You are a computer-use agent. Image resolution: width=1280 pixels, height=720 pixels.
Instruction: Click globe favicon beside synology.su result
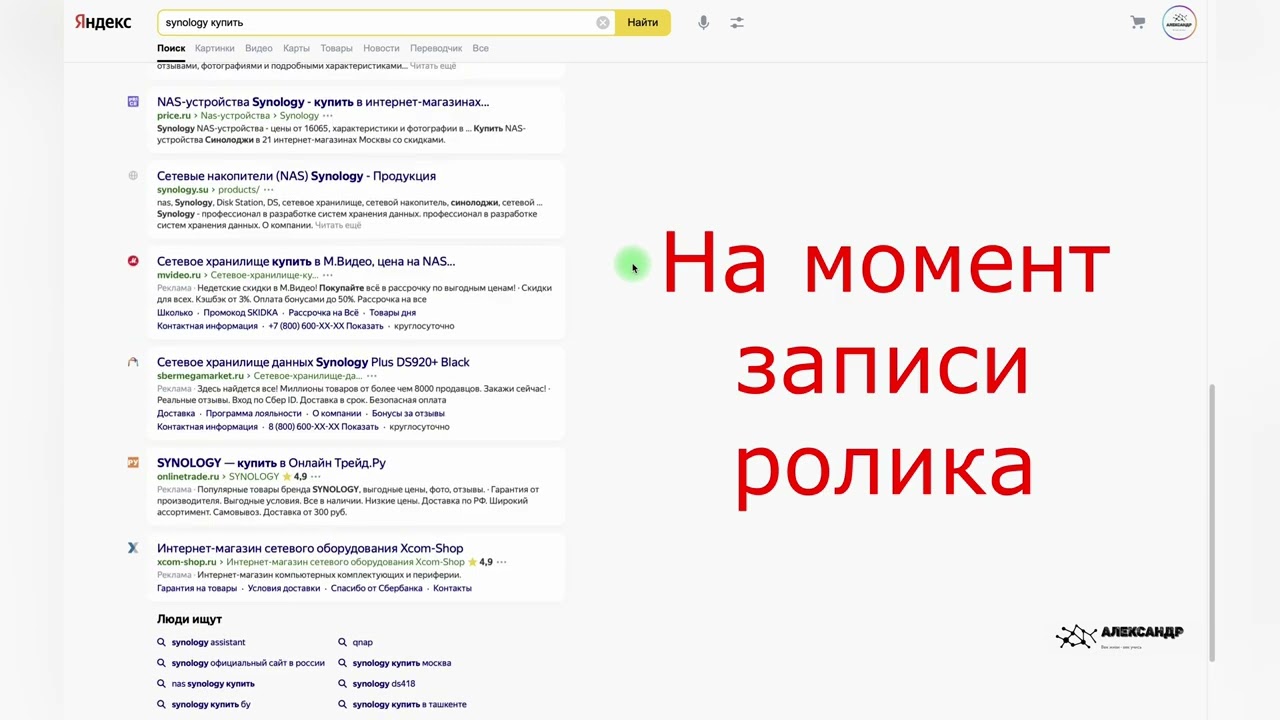133,176
